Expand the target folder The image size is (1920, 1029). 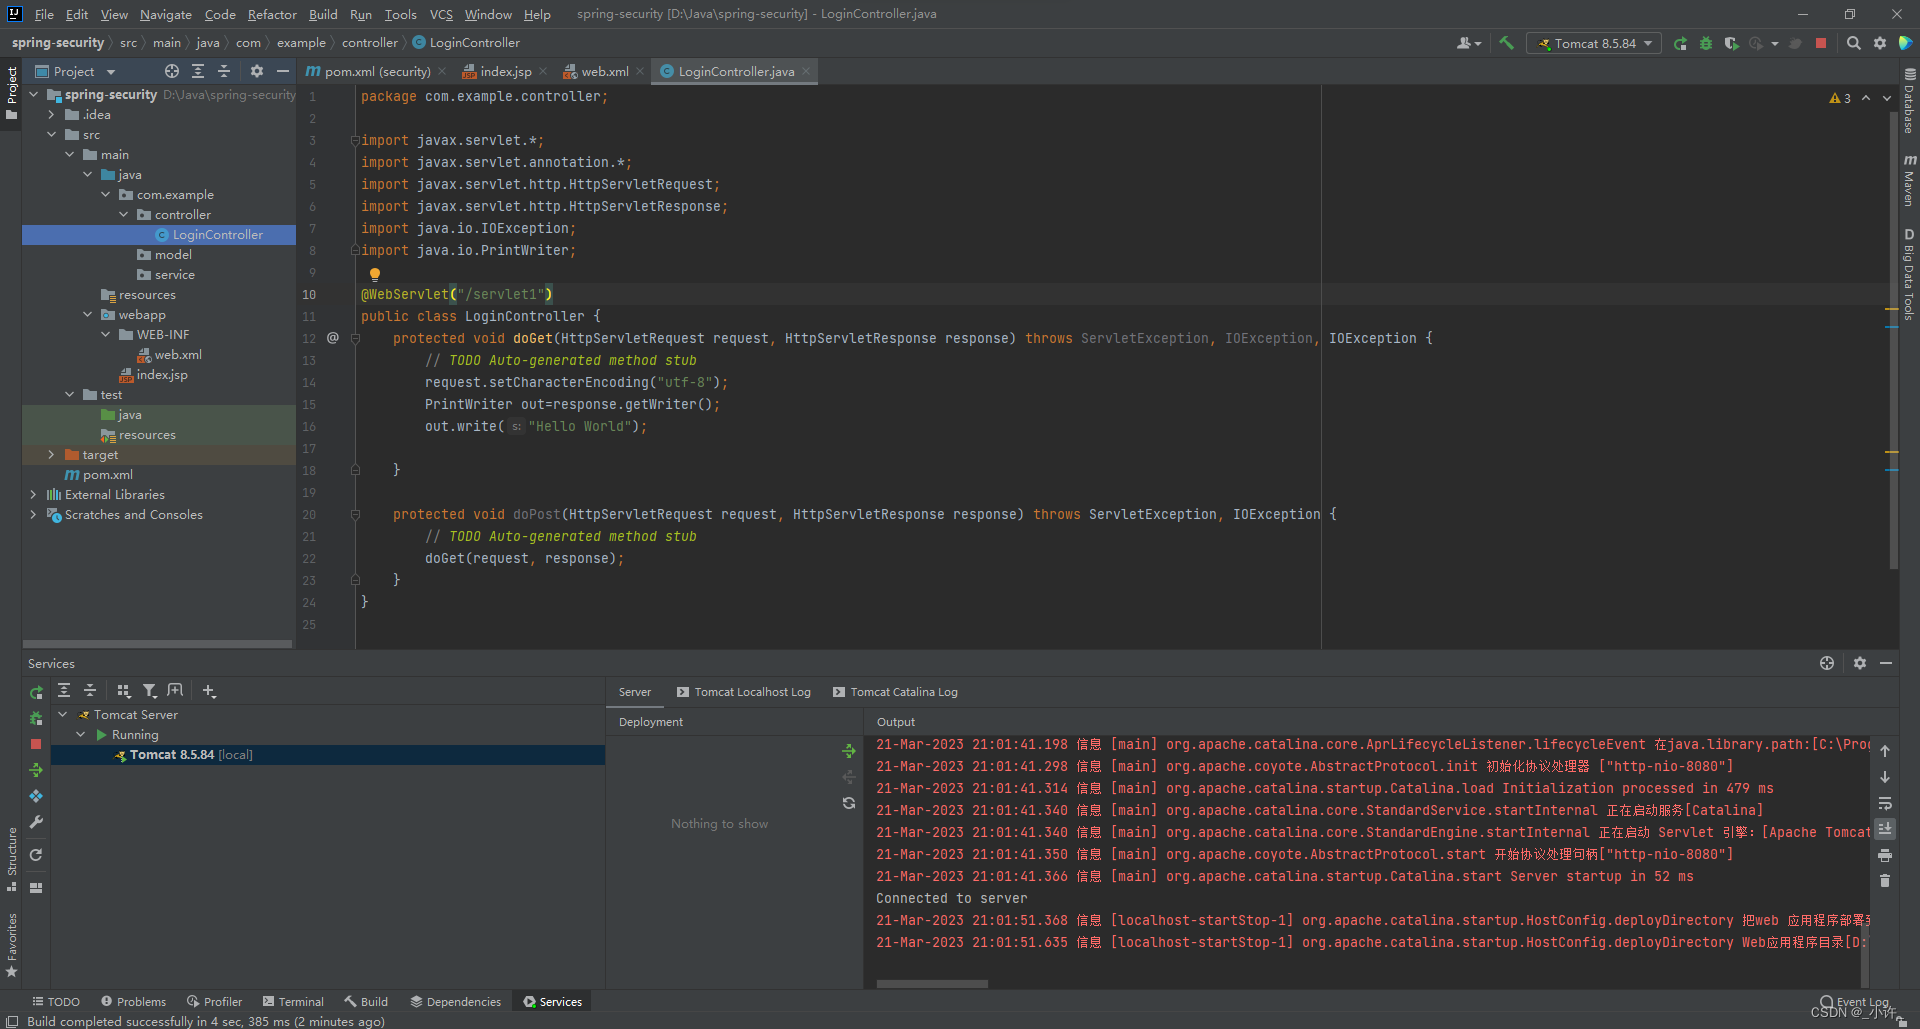click(52, 455)
